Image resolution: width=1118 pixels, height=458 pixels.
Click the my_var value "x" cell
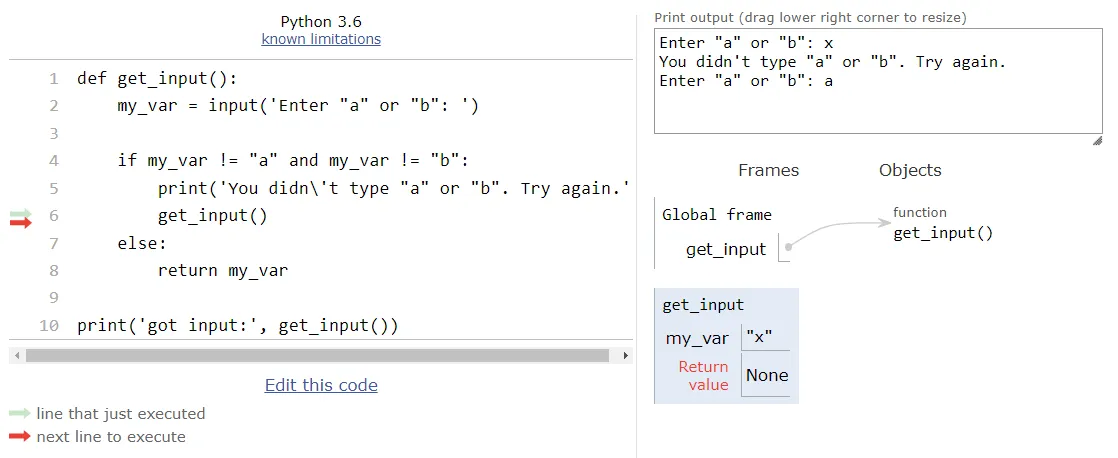(x=764, y=338)
